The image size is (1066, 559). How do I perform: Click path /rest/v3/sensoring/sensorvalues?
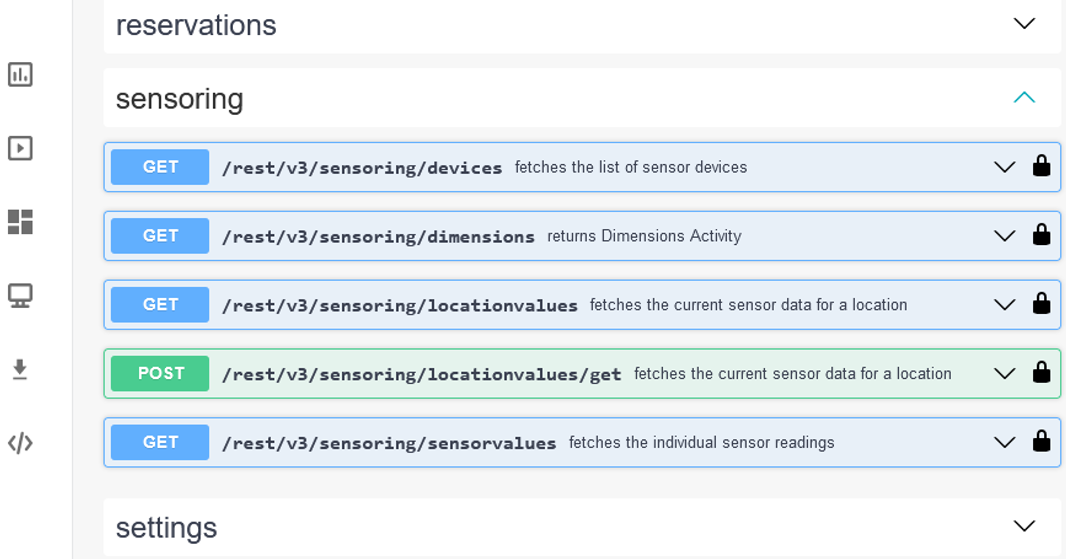pyautogui.click(x=389, y=443)
